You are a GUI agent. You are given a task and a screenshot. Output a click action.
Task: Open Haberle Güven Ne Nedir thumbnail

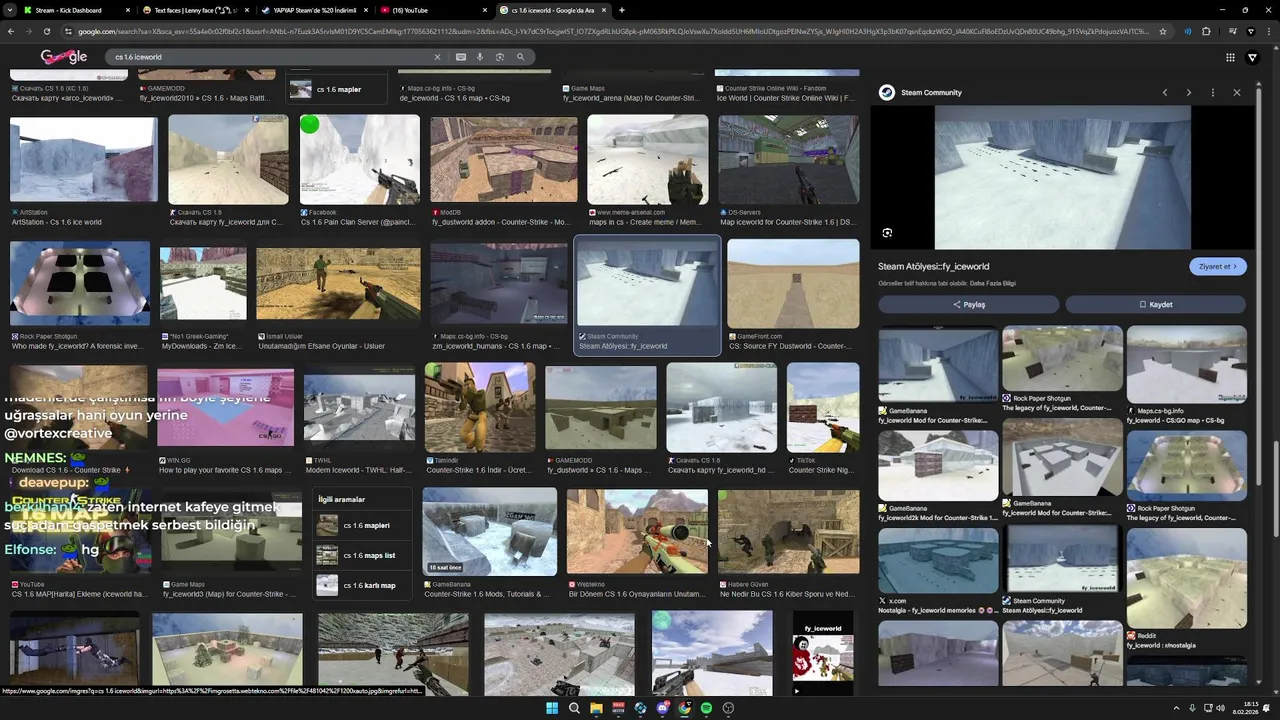coord(789,532)
